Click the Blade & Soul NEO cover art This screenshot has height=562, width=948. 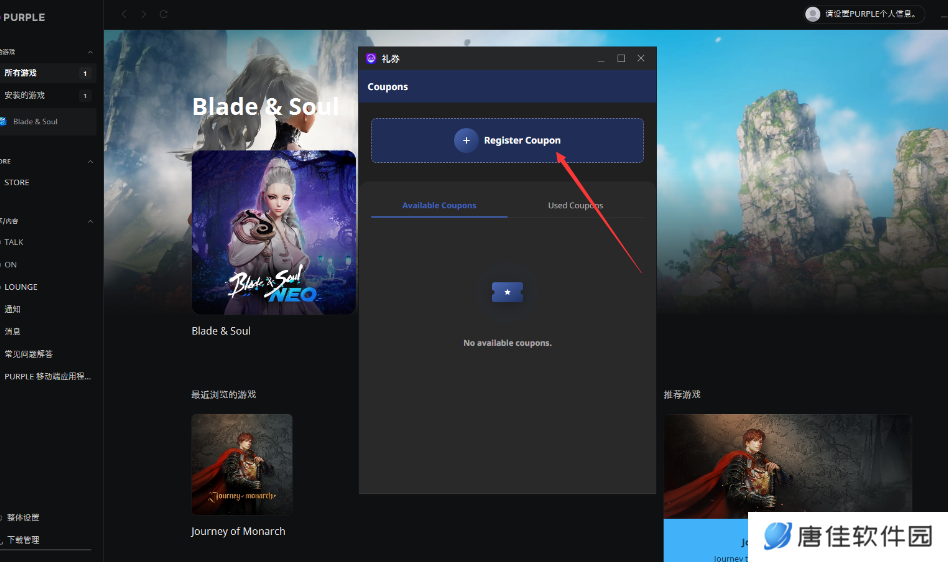point(273,233)
